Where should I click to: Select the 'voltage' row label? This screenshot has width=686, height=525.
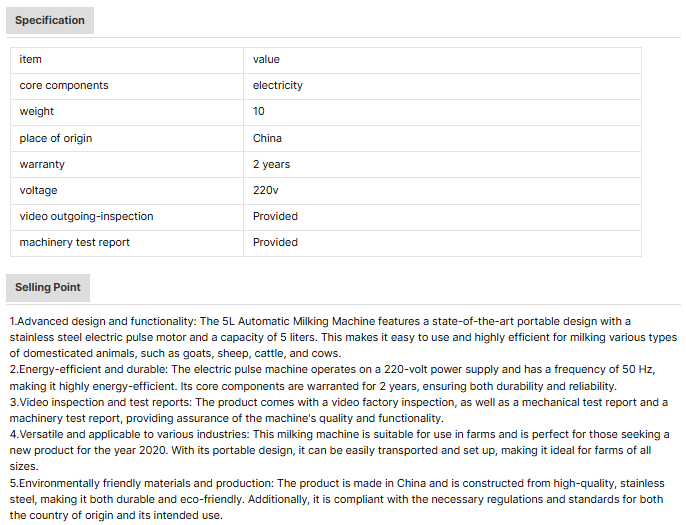(x=39, y=190)
